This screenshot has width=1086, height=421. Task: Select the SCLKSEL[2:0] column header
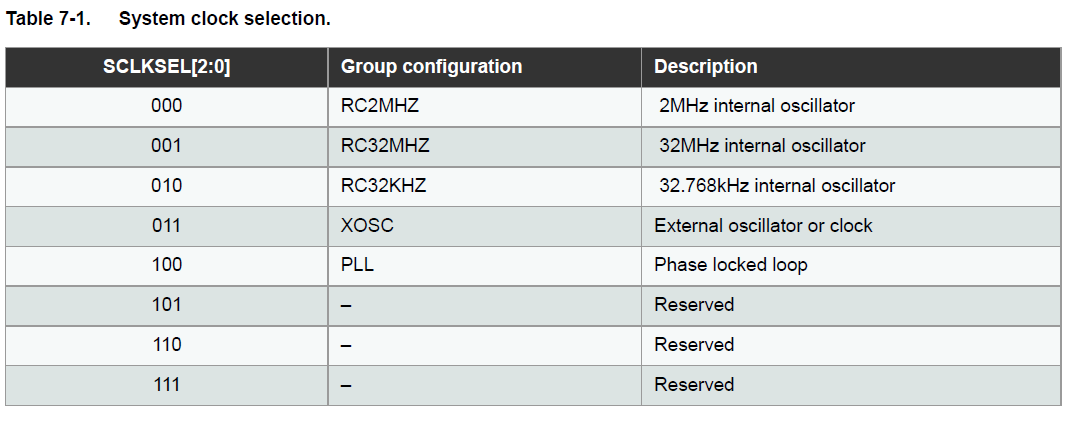click(x=166, y=66)
